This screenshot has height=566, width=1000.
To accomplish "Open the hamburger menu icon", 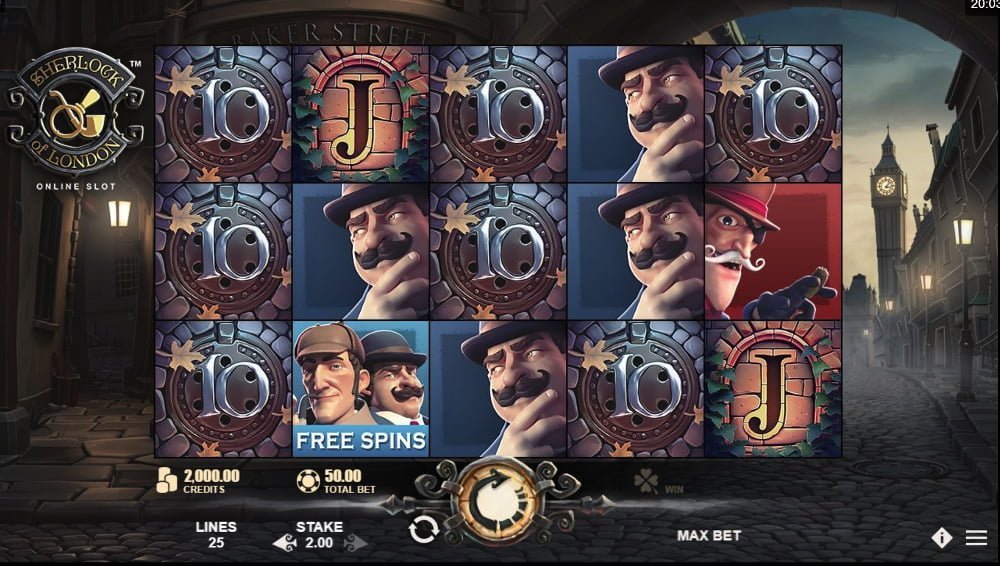I will [x=976, y=537].
